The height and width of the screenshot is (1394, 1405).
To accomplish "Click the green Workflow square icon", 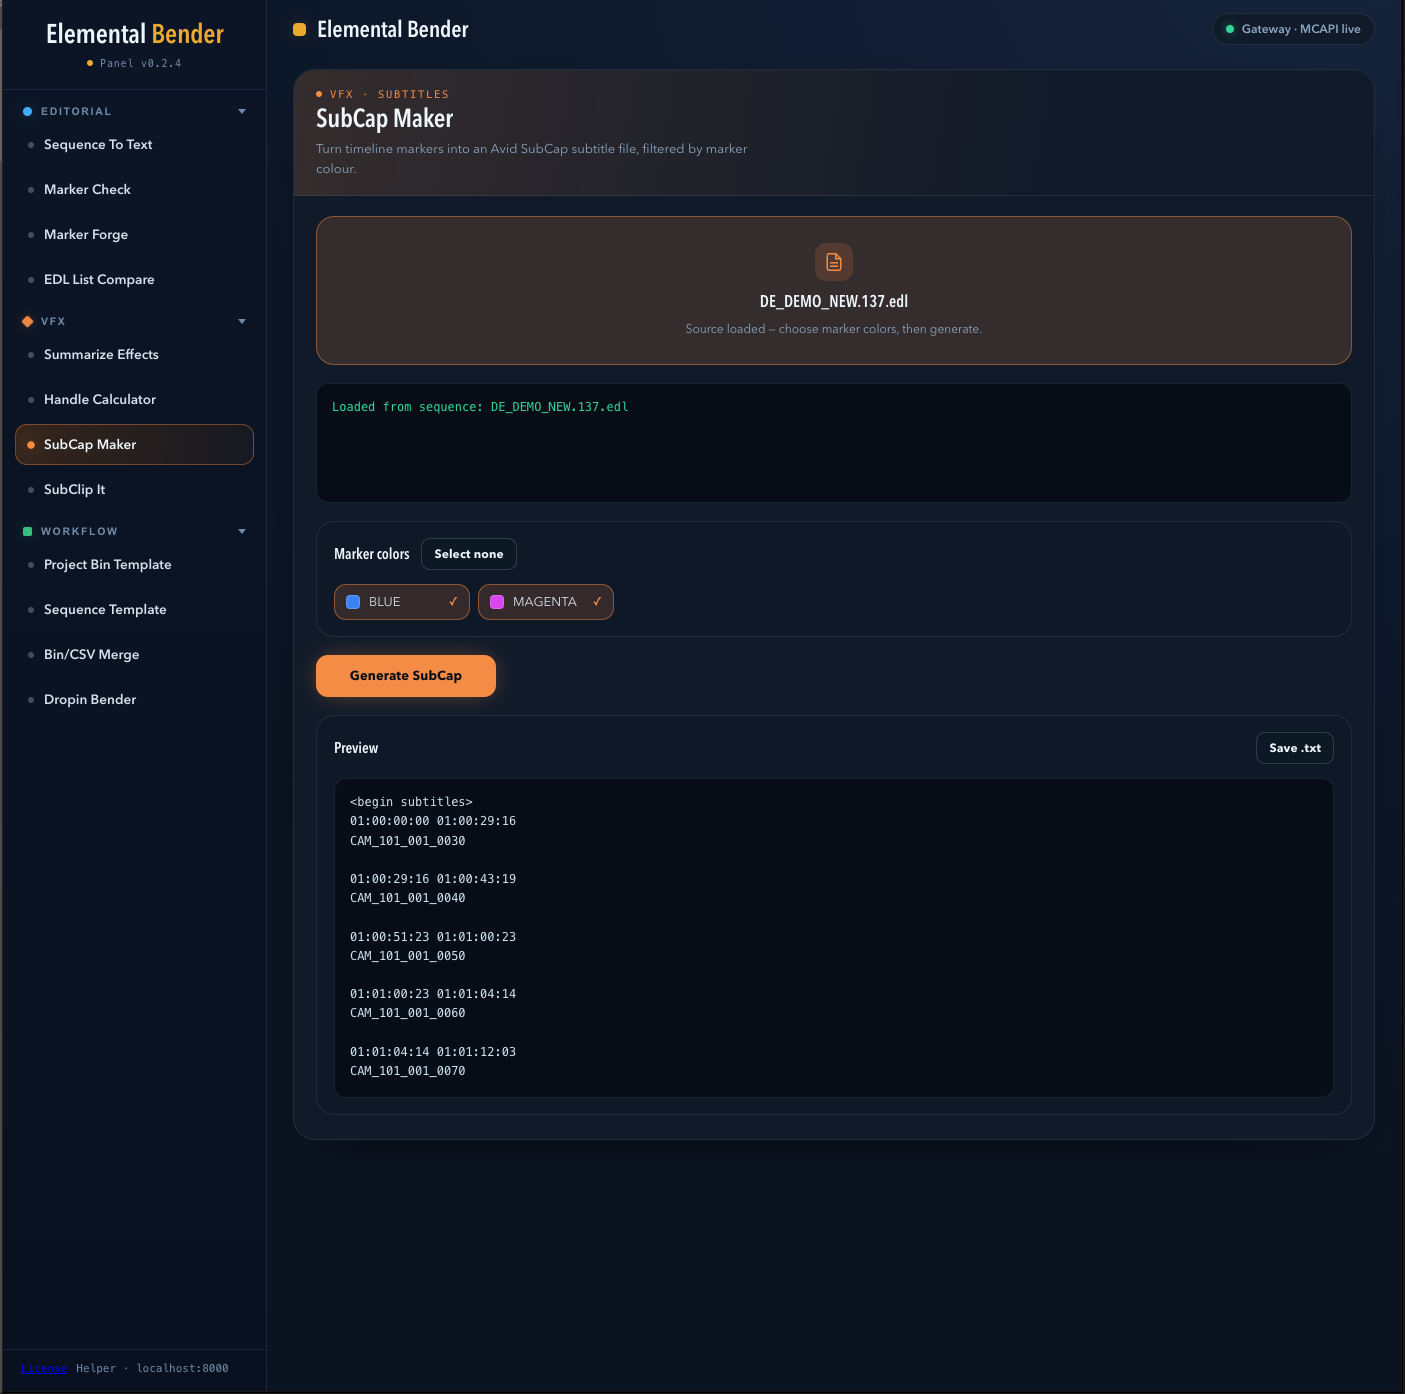I will [x=28, y=531].
